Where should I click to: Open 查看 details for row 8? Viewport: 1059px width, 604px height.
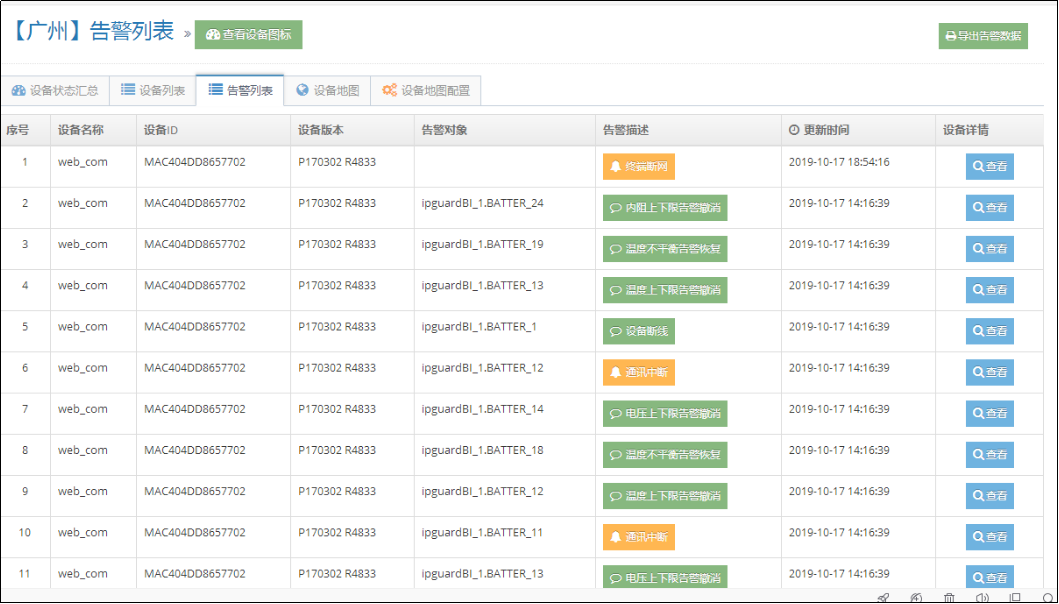(x=989, y=454)
